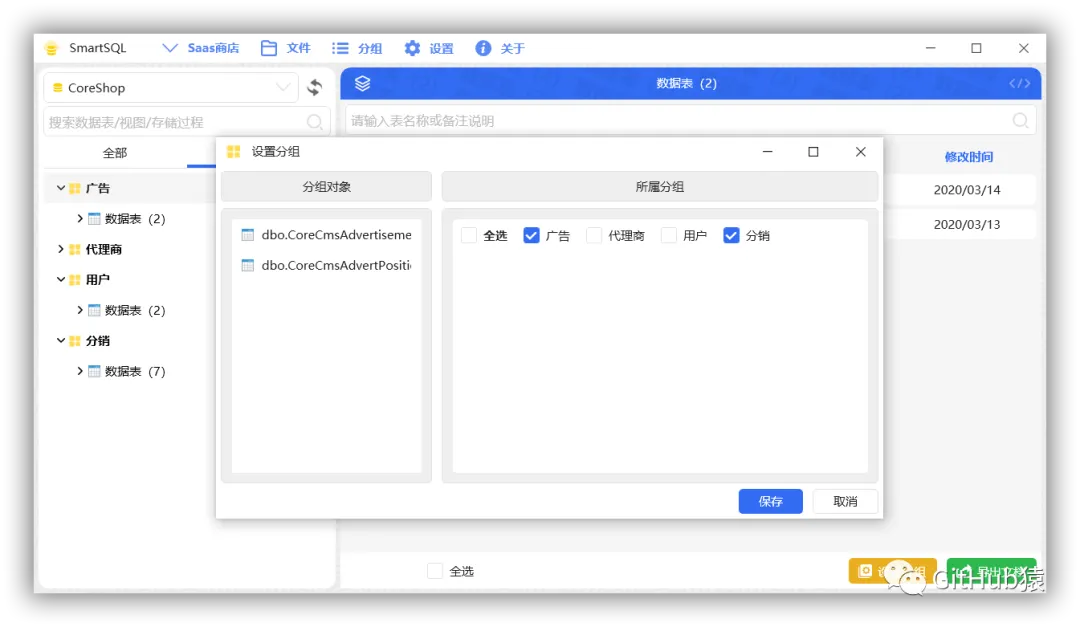Click the gear icon beside 设置
Screen dimensions: 1080x627
click(x=412, y=48)
